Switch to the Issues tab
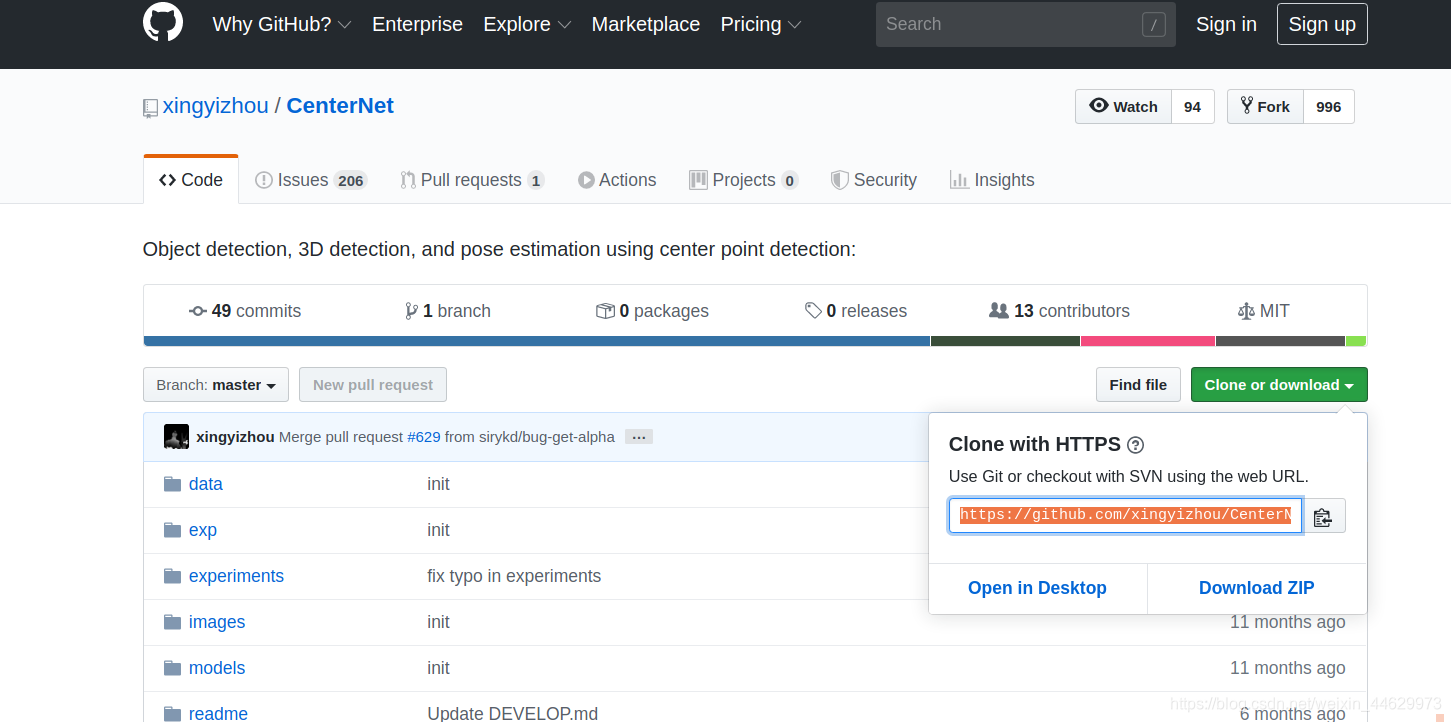1451x722 pixels. [x=310, y=180]
